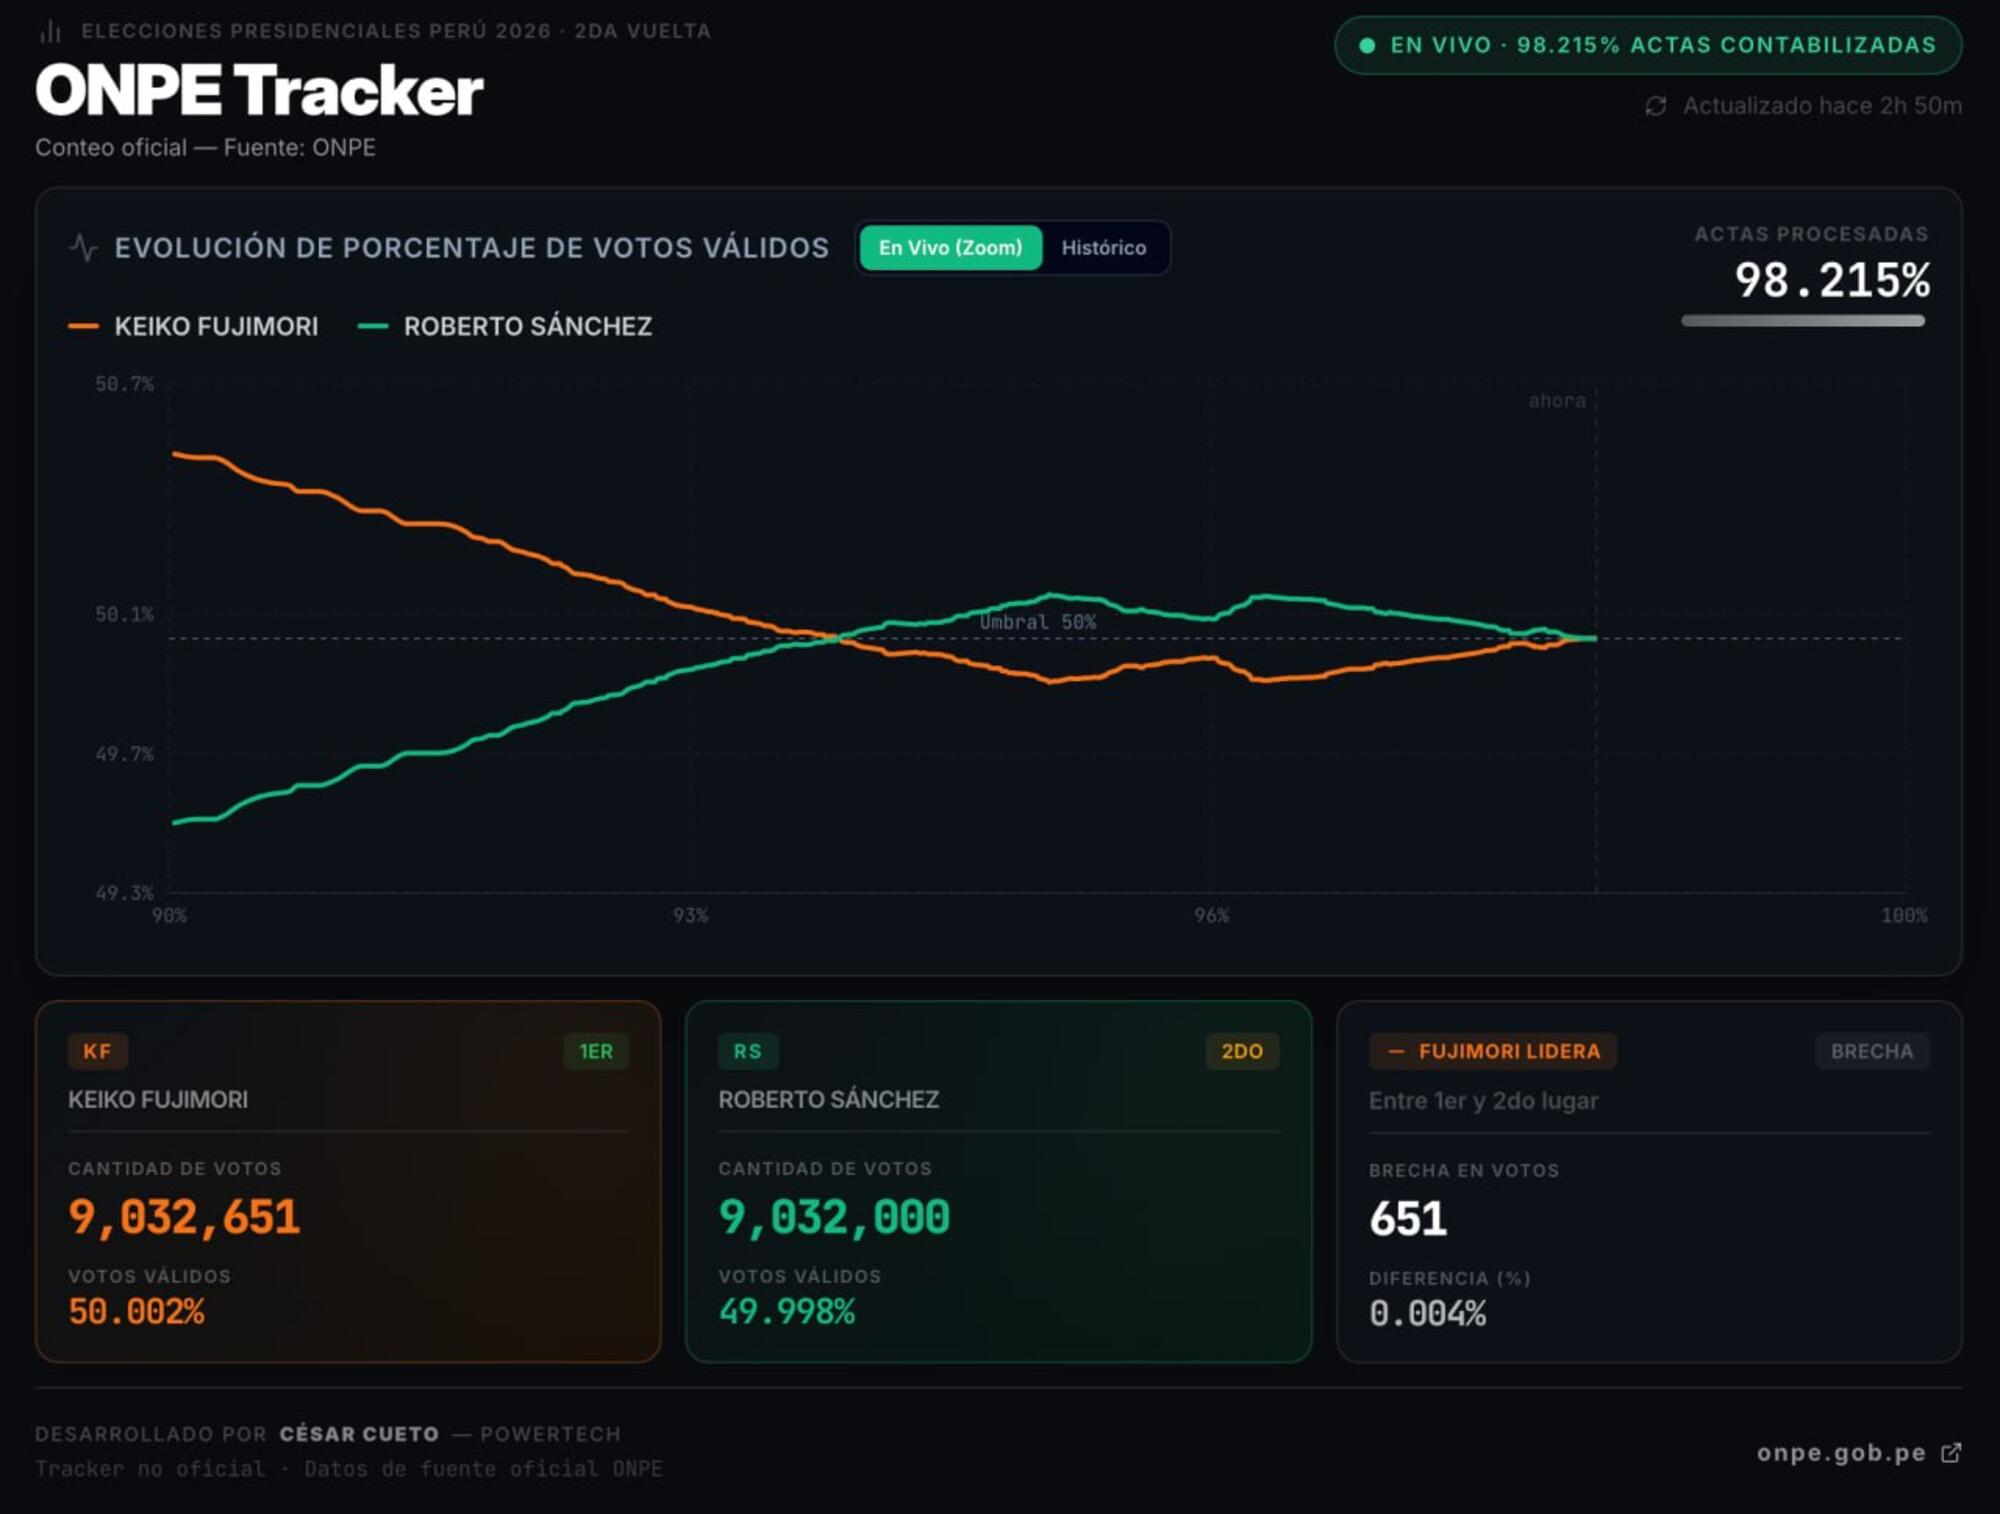
Task: Click Fujimori's vote count 9,032,651
Action: pos(184,1217)
